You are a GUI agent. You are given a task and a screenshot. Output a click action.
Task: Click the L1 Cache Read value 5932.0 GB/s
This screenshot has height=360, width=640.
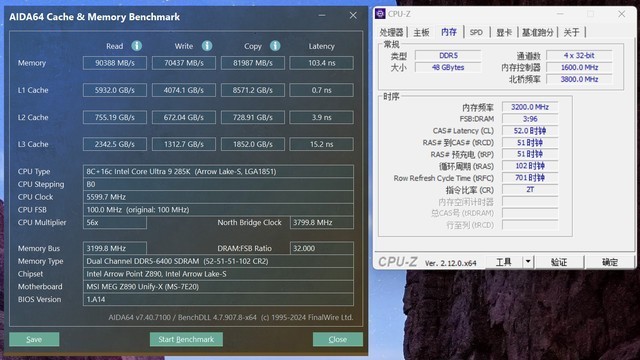115,90
